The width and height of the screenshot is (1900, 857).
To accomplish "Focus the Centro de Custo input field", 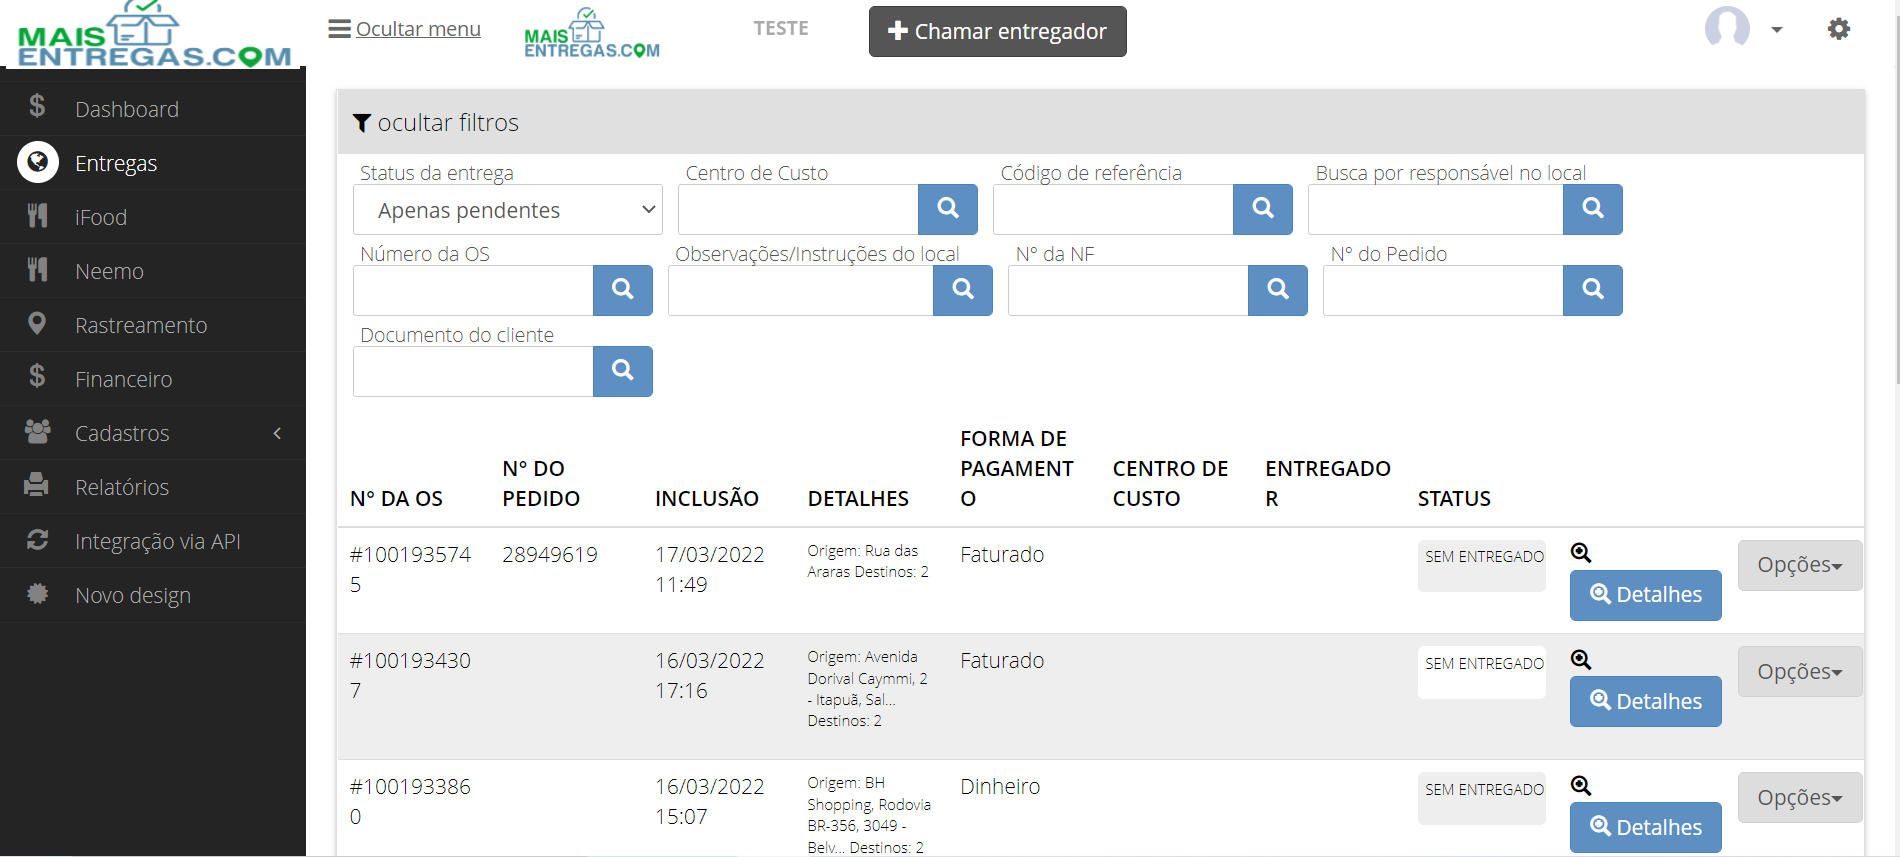I will pos(798,209).
